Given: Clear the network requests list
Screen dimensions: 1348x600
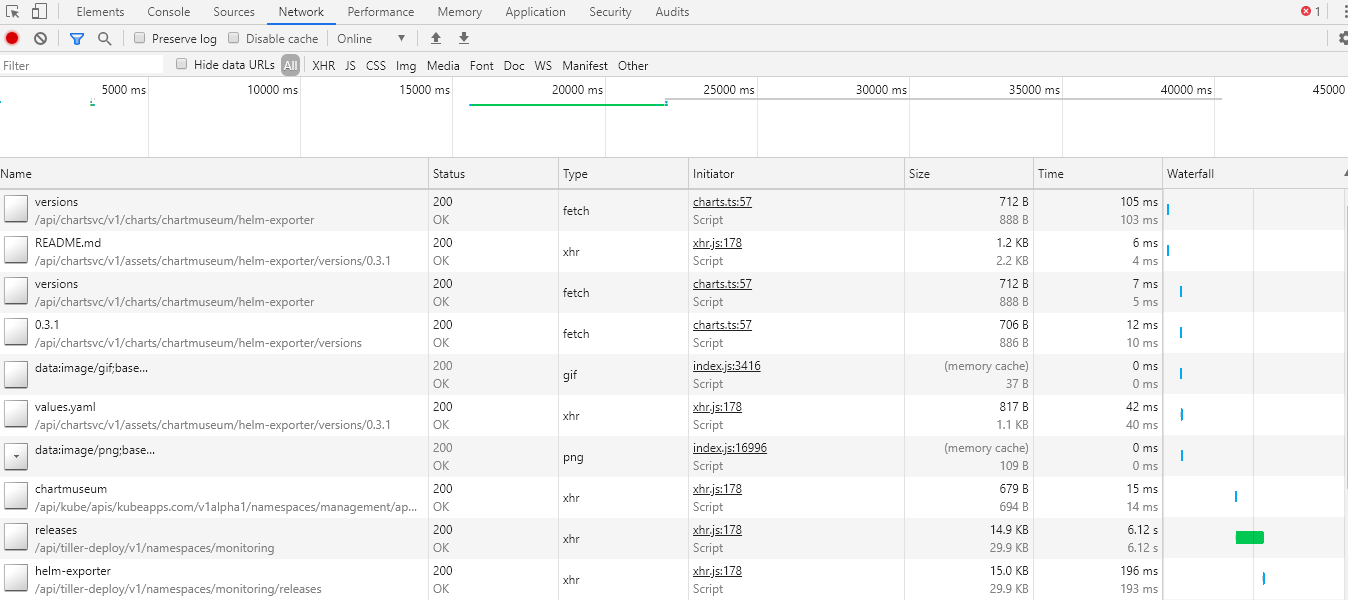Looking at the screenshot, I should coord(40,38).
